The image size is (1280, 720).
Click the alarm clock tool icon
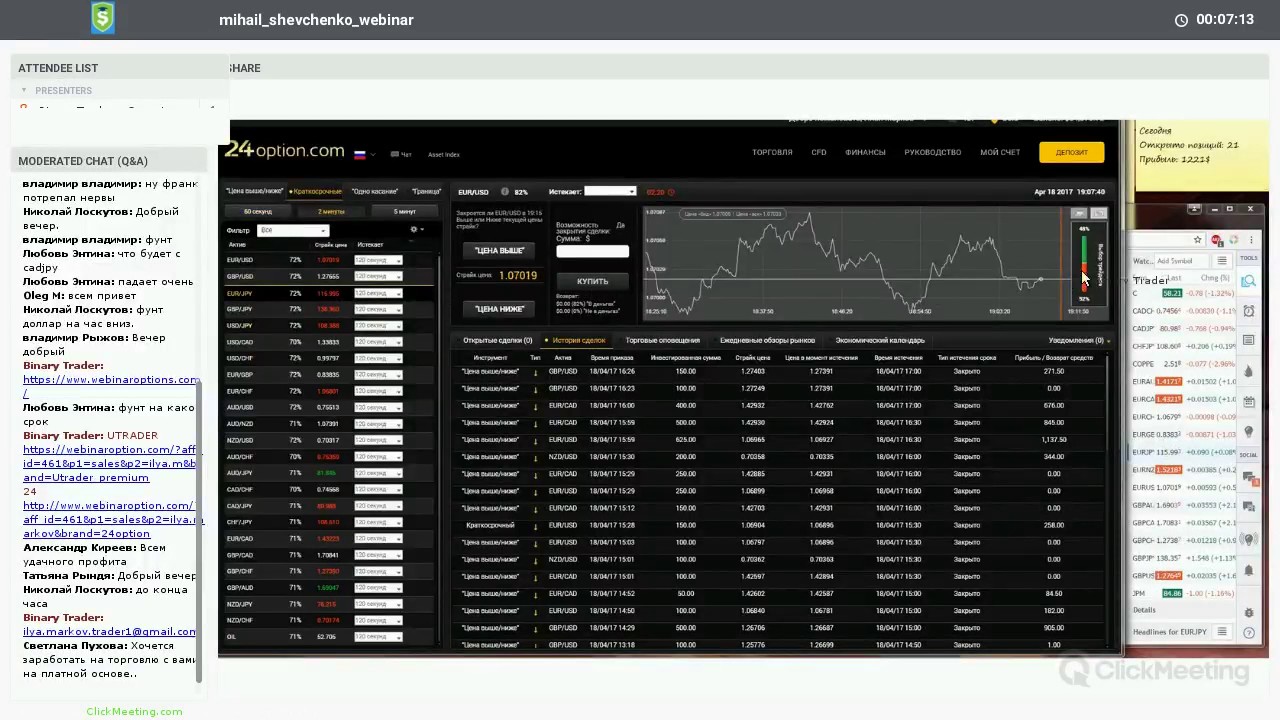point(1248,311)
